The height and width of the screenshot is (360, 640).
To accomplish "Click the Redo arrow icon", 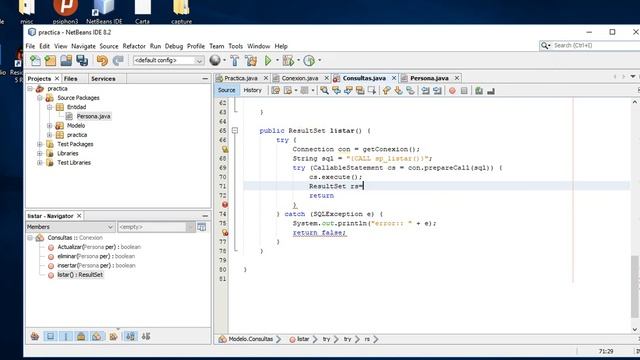I will coord(118,60).
